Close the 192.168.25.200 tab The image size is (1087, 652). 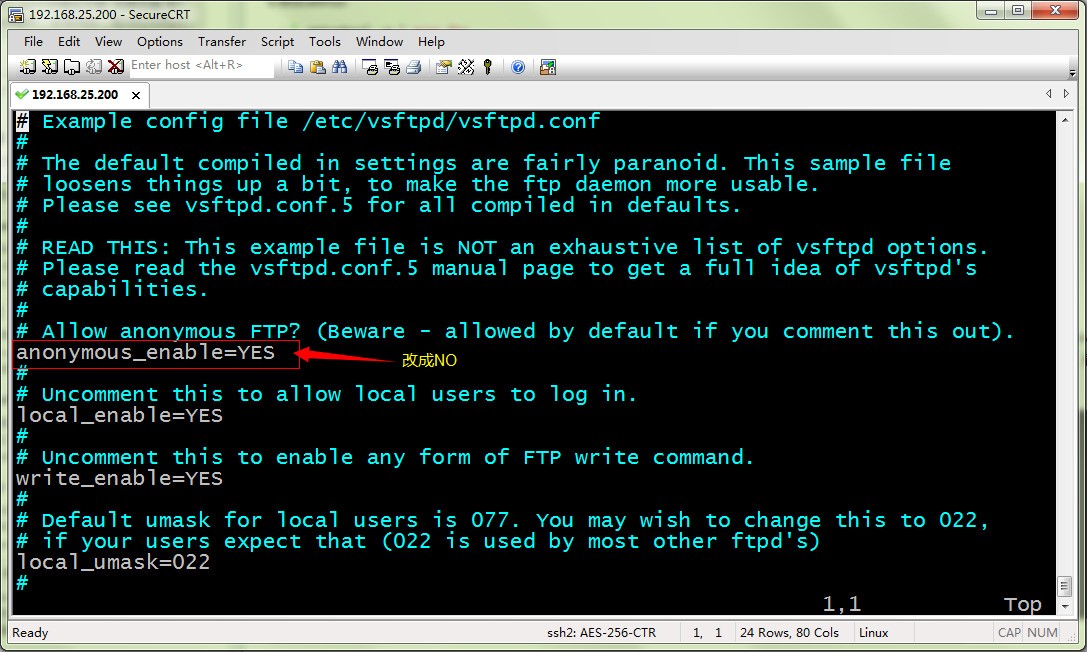click(x=136, y=95)
